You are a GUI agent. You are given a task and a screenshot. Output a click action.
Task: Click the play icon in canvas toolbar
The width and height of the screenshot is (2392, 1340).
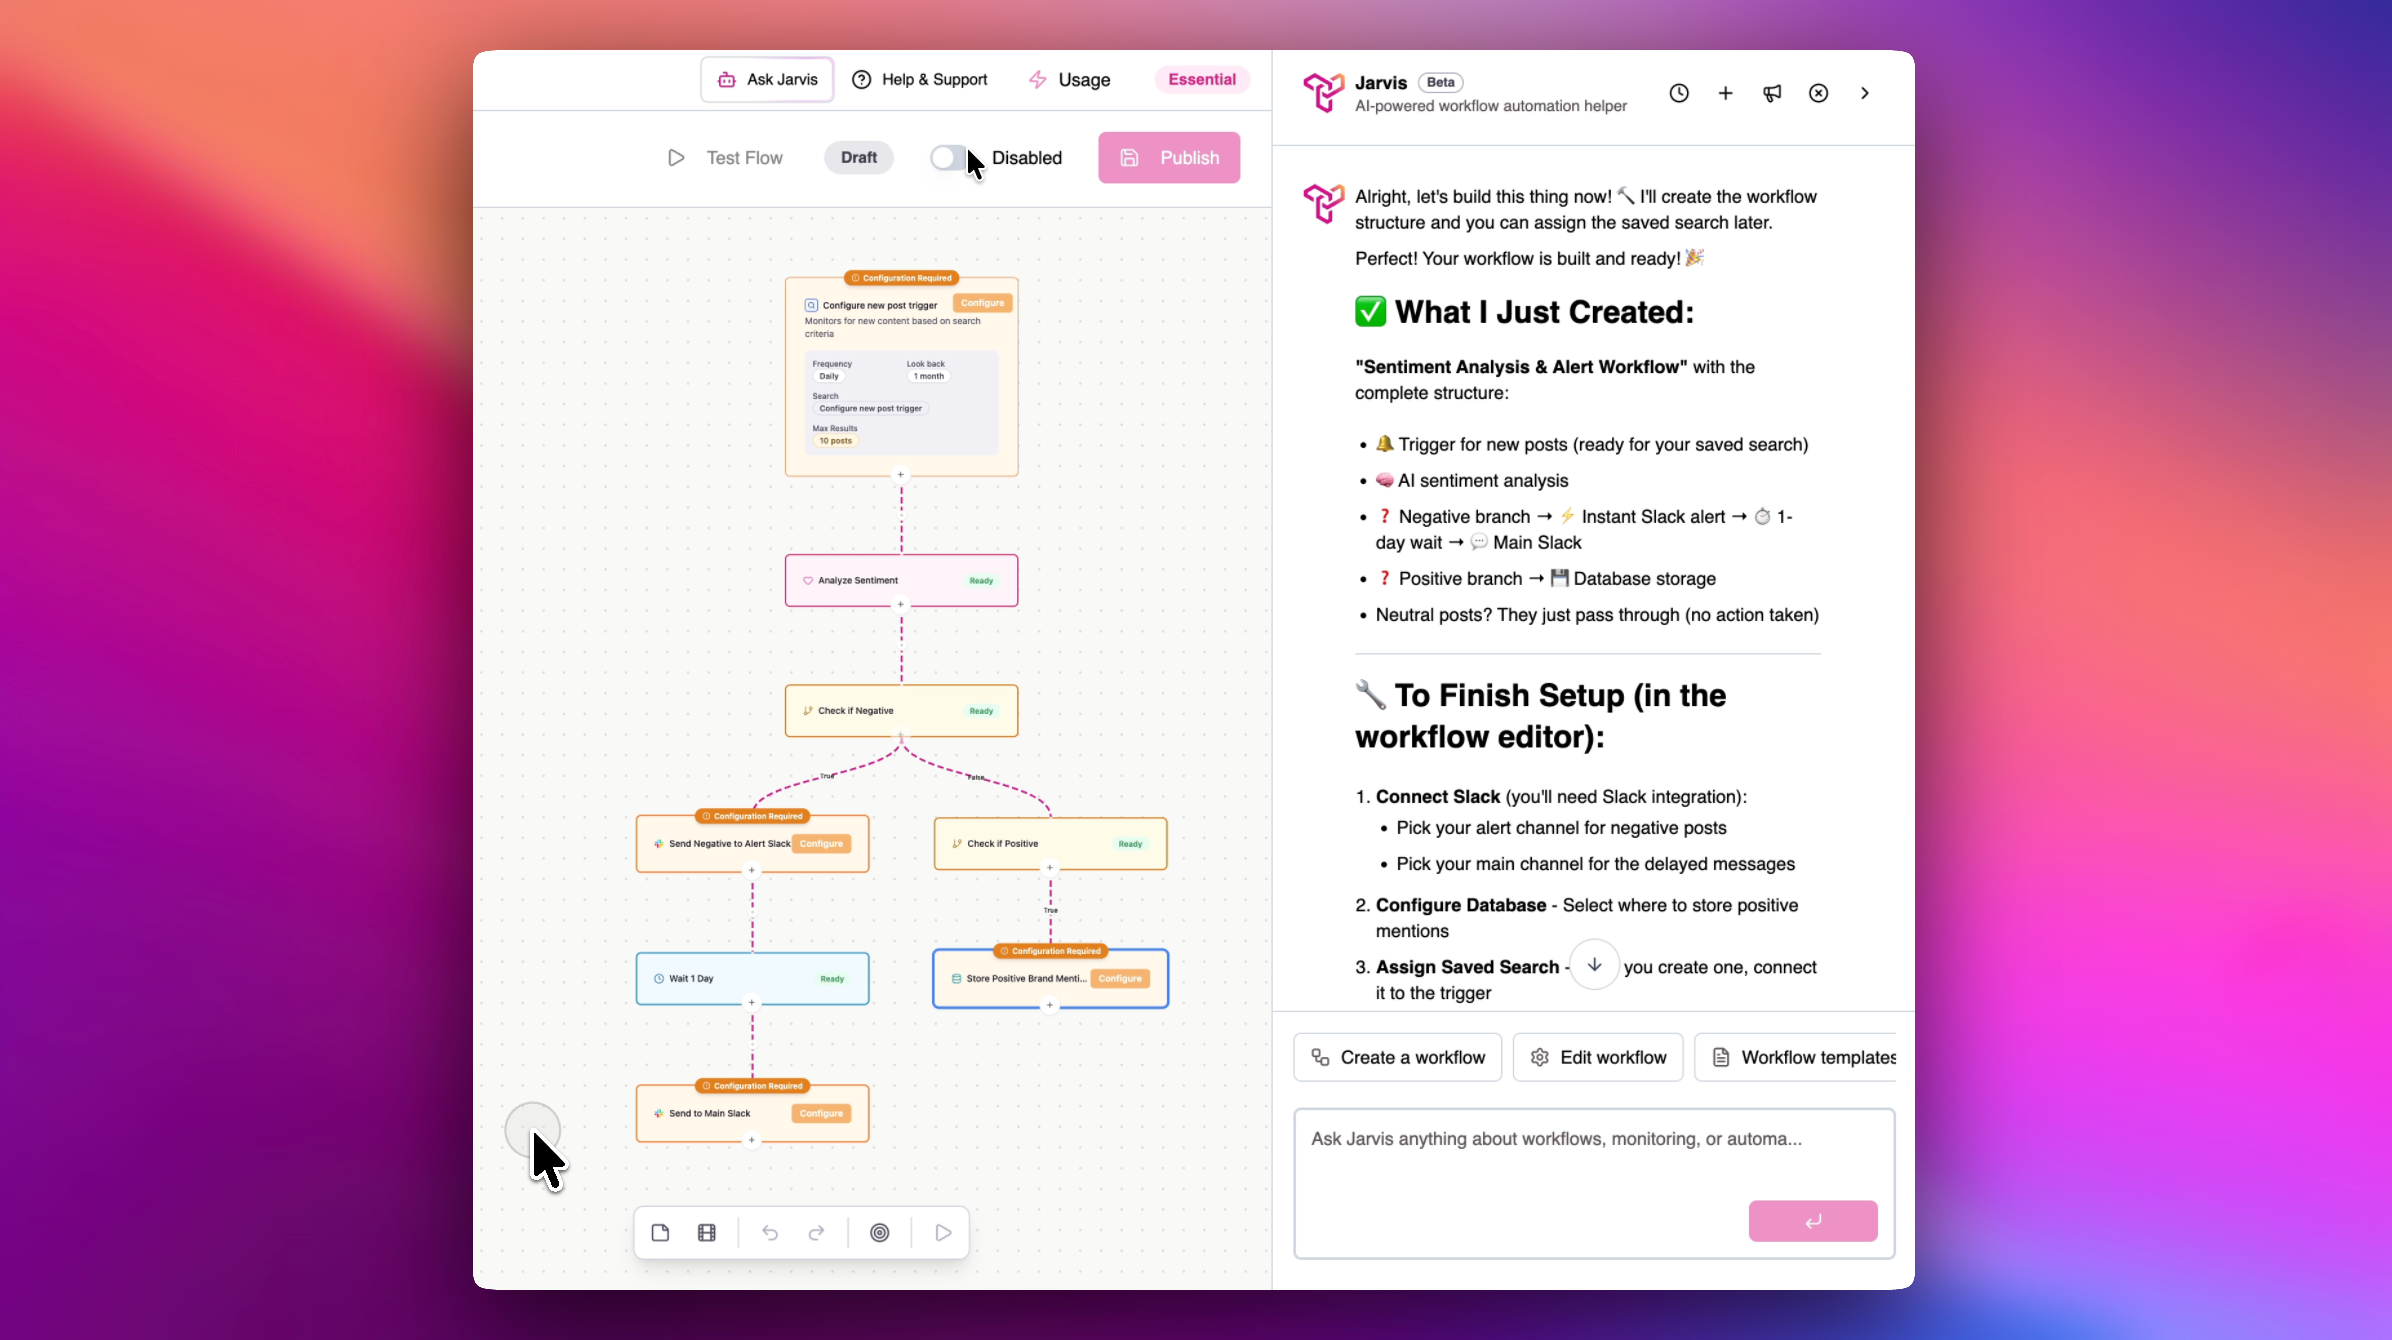[x=943, y=1233]
